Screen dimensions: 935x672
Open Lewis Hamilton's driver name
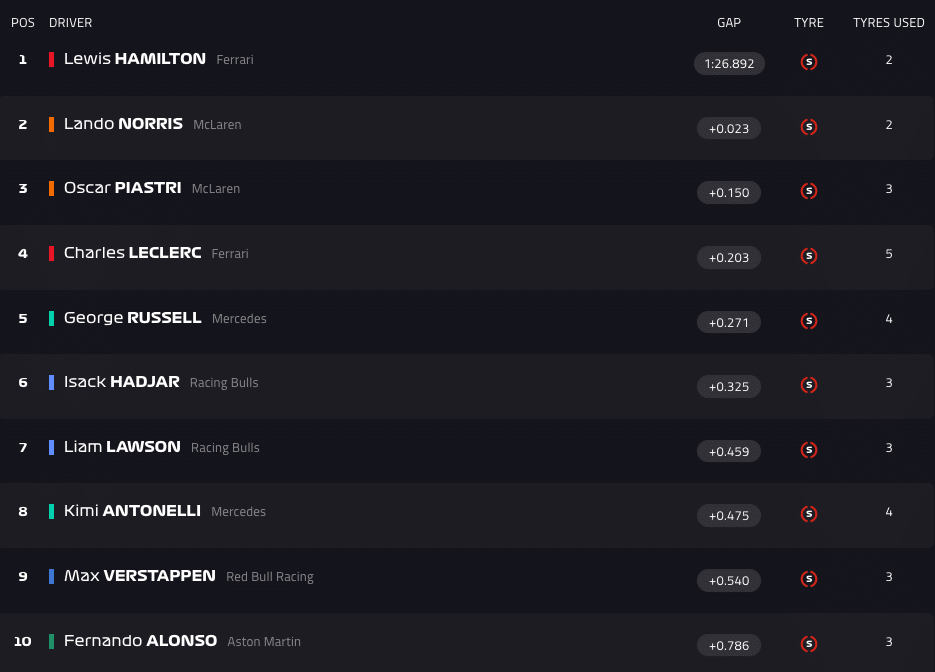click(x=135, y=59)
